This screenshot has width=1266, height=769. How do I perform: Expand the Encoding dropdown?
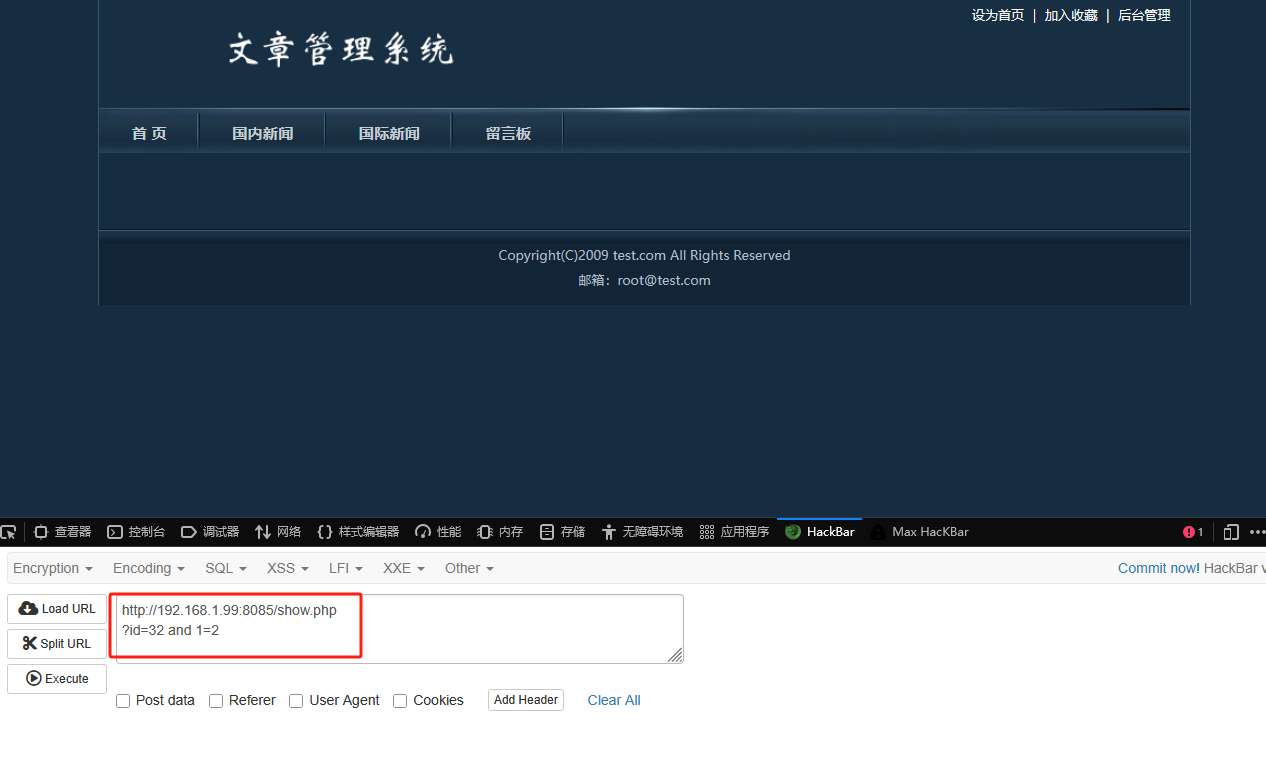coord(149,568)
